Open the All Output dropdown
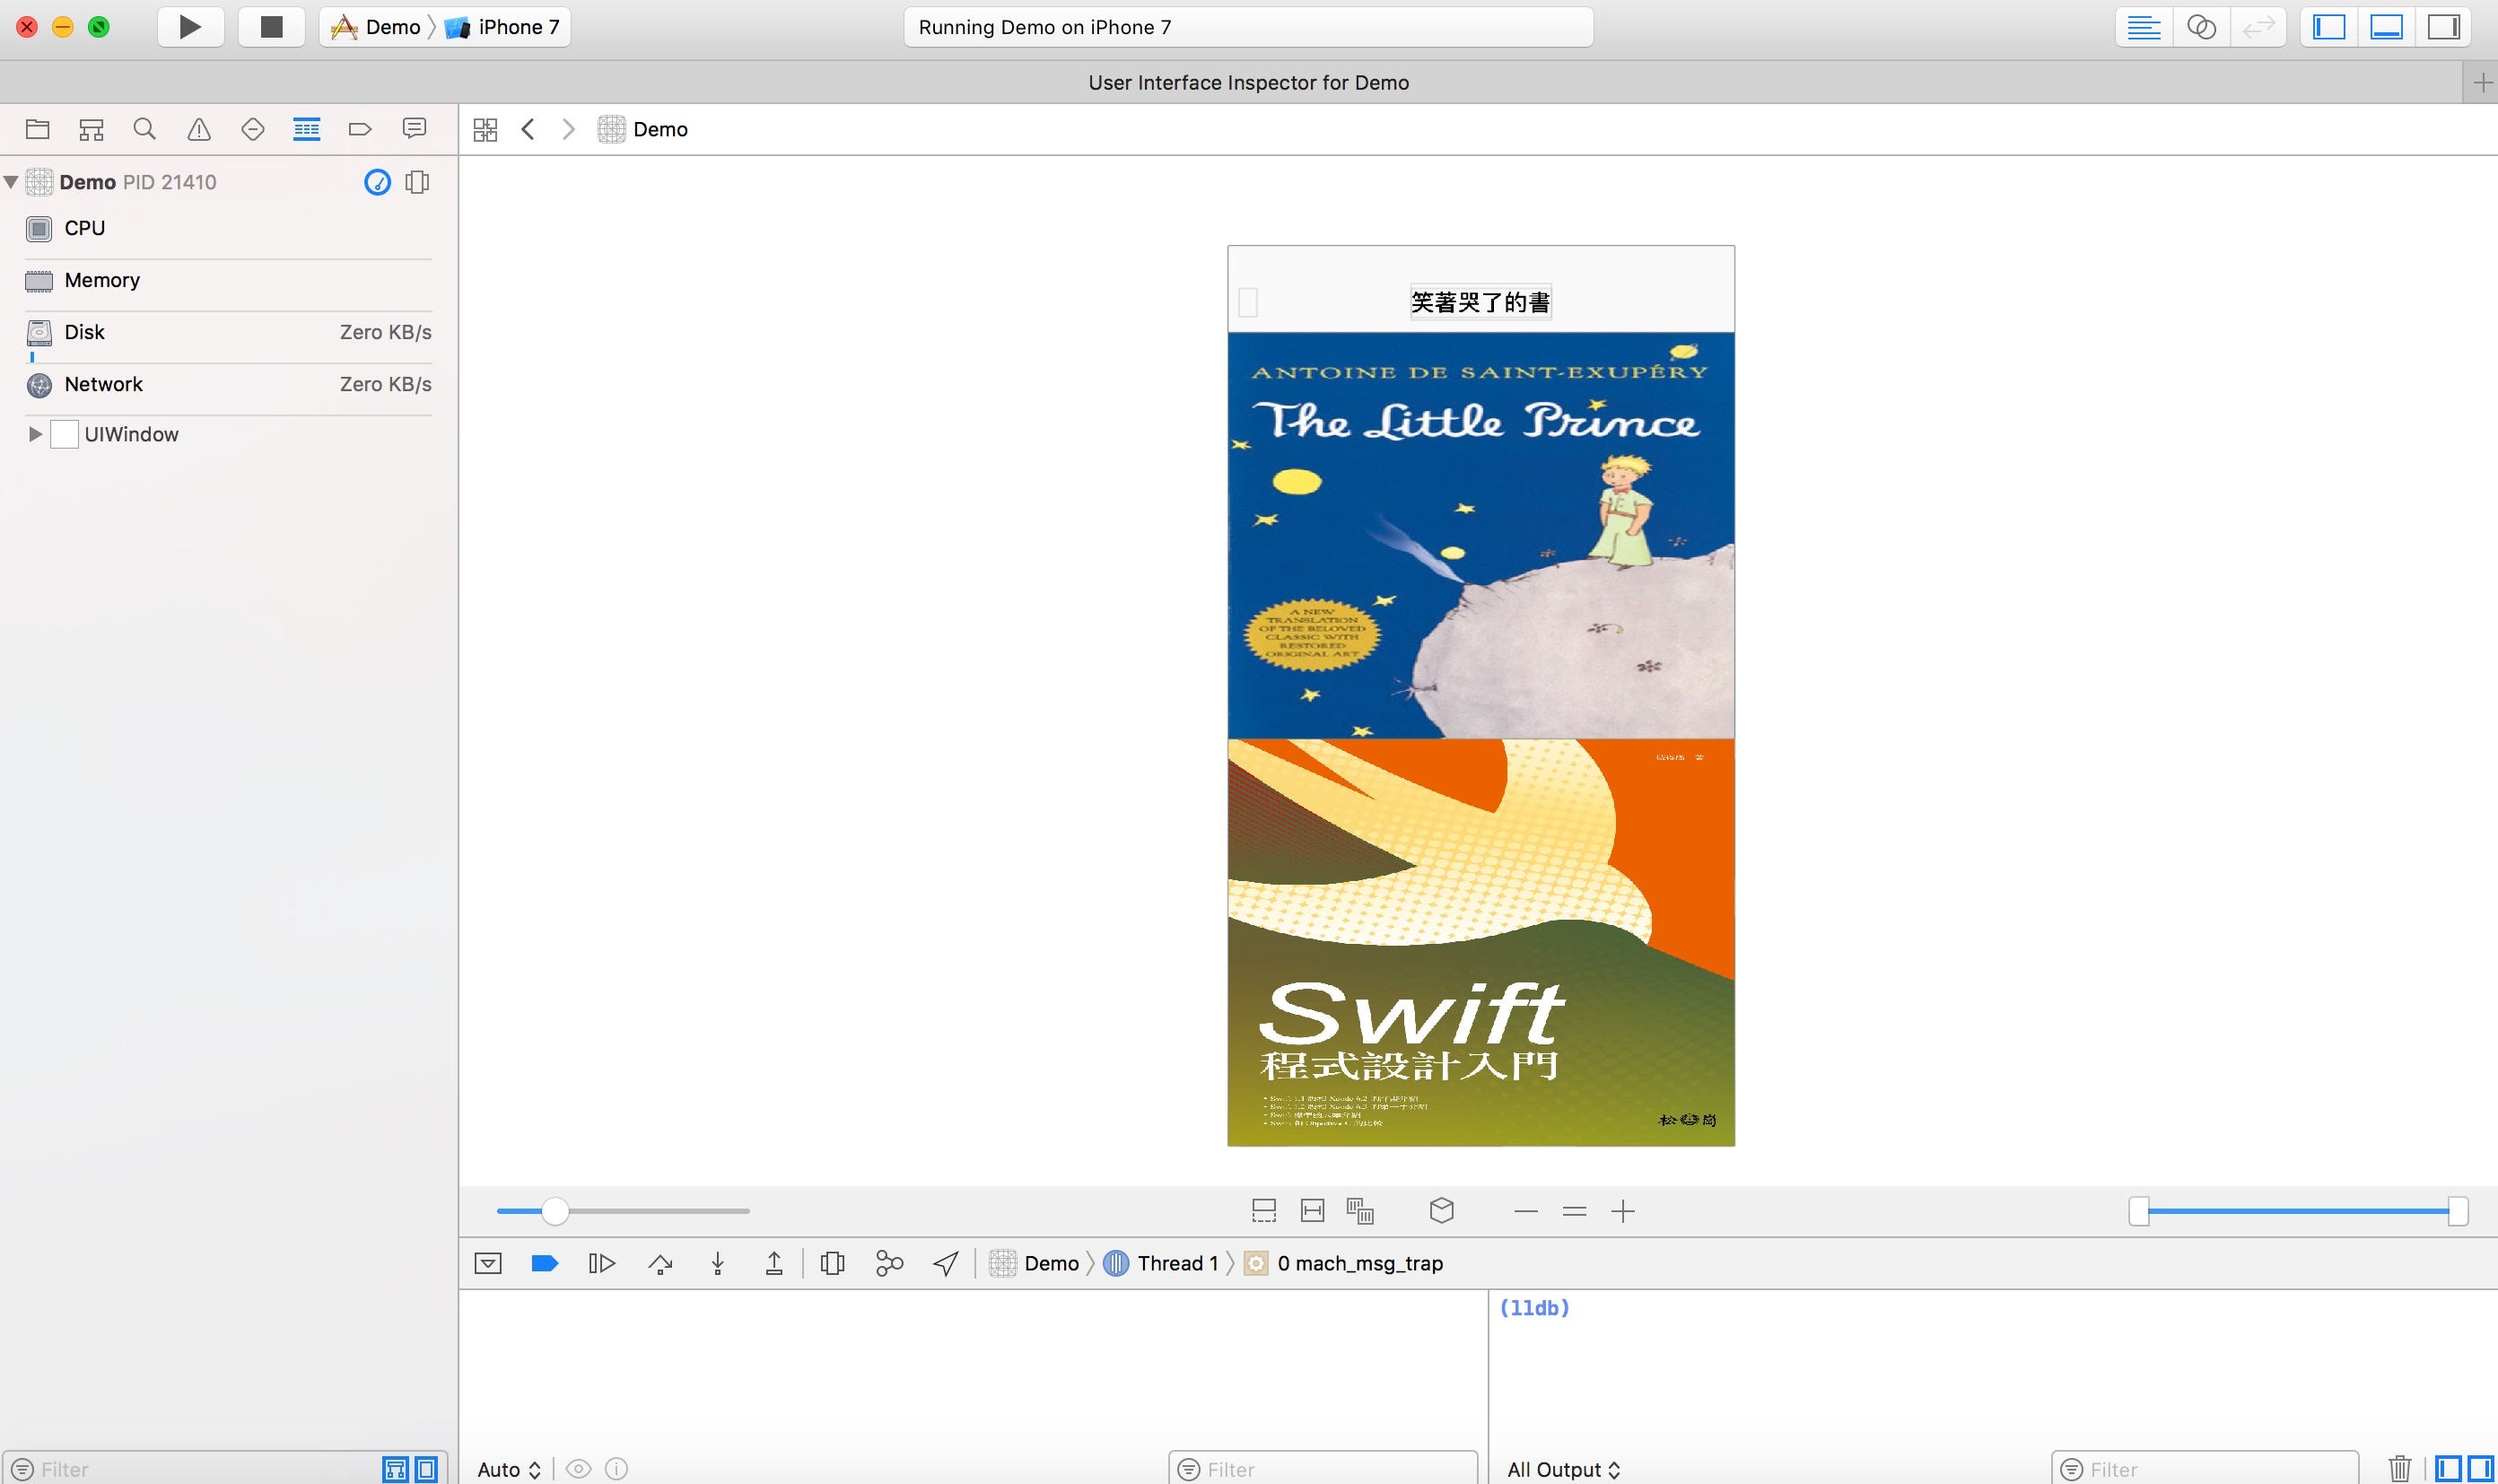 pos(1564,1469)
